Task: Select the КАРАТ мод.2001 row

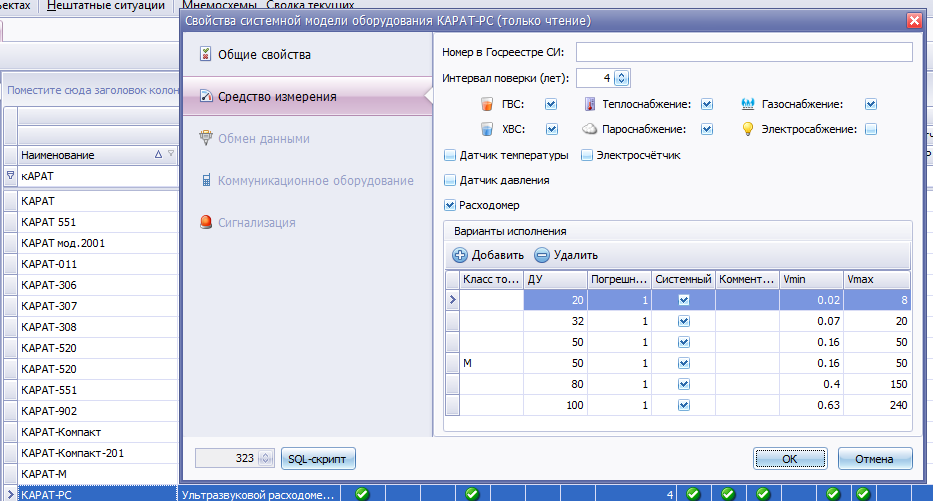Action: pos(98,243)
